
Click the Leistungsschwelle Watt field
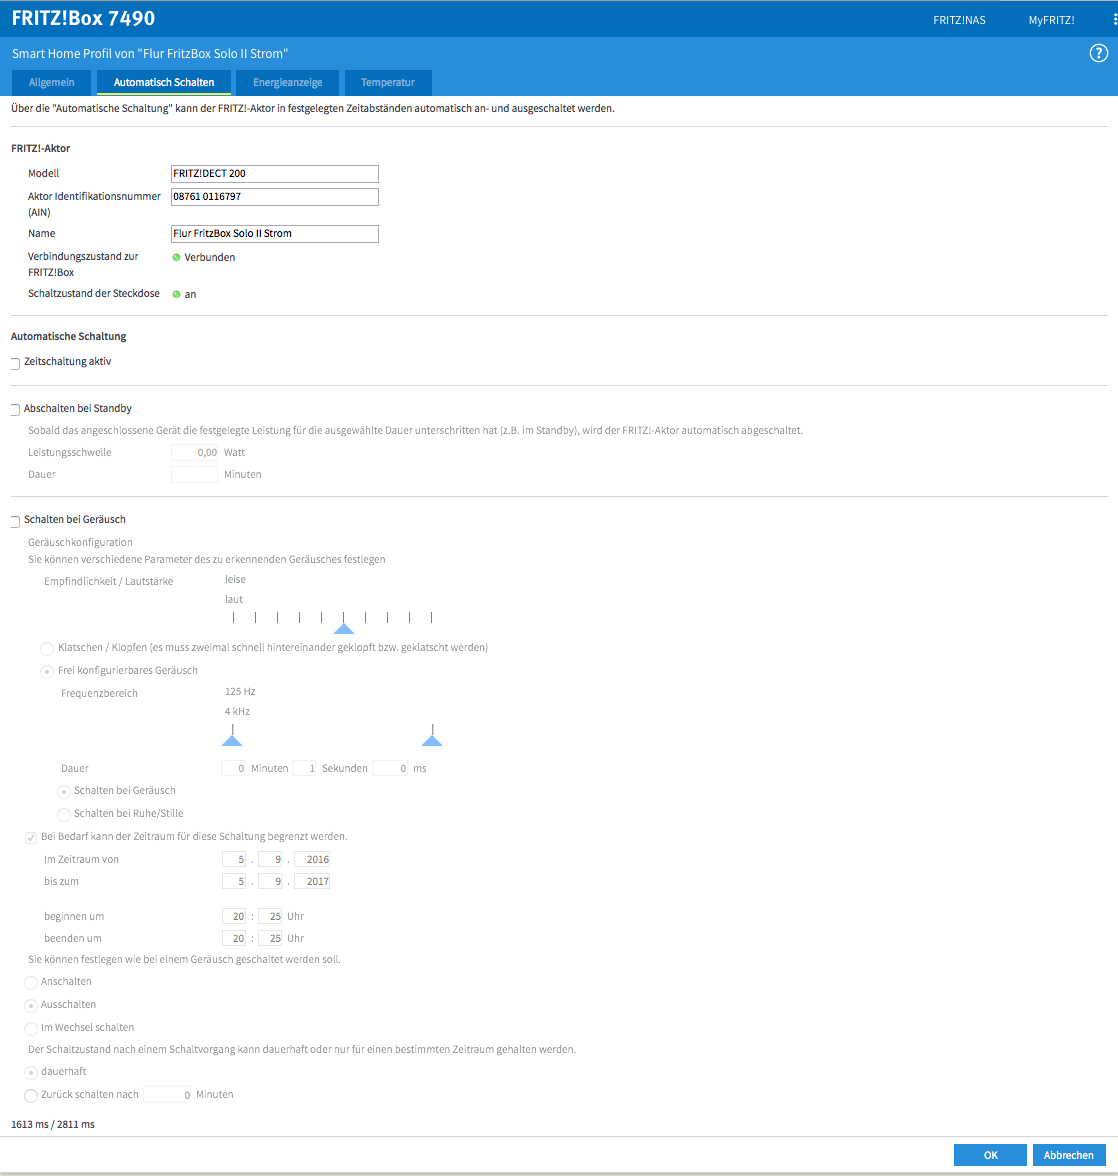[x=194, y=452]
